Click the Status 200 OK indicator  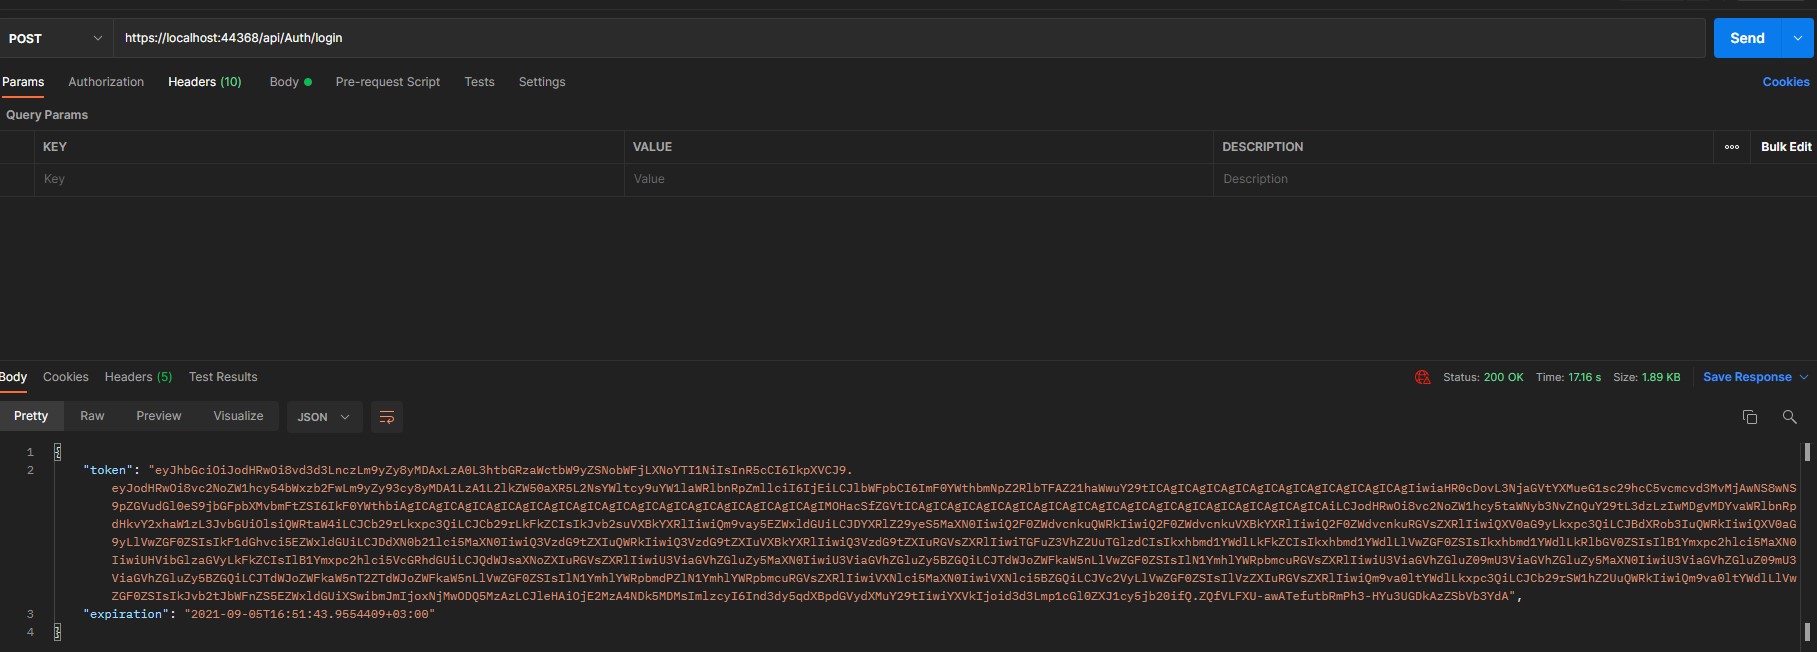click(x=1483, y=377)
